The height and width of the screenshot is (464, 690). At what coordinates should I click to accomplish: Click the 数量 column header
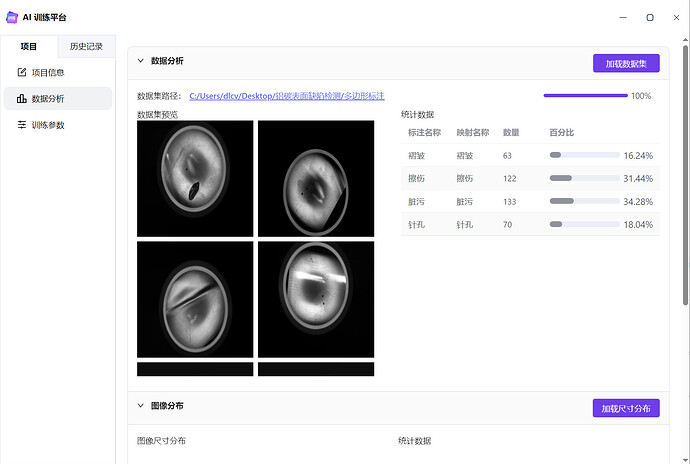coord(511,133)
